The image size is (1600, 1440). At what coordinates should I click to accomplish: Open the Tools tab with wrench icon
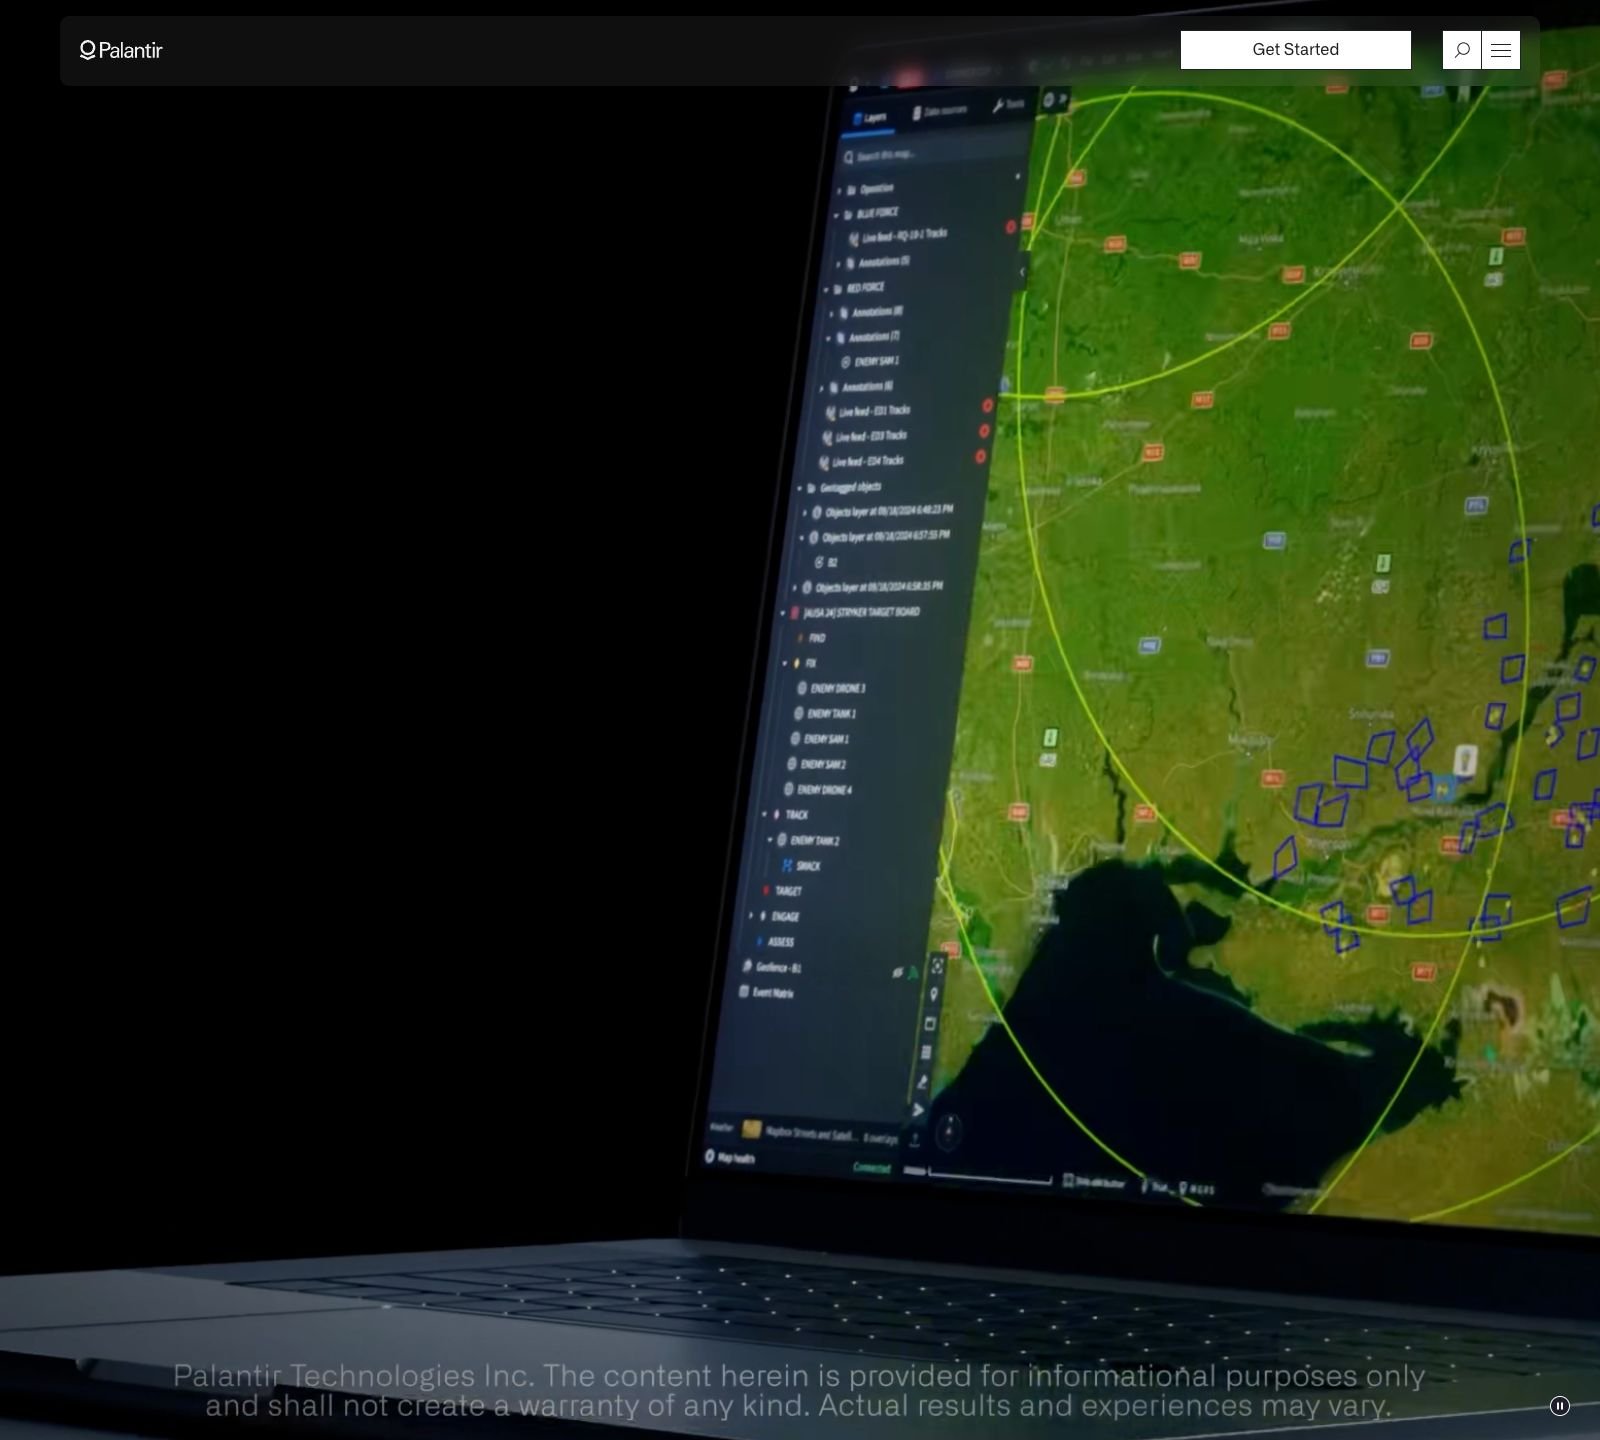1008,105
